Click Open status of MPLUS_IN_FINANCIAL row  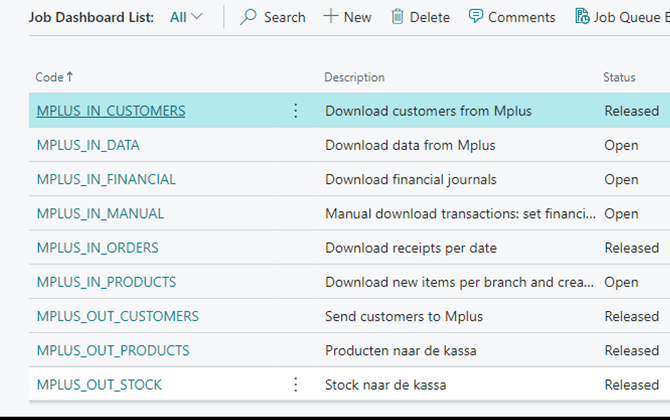click(621, 179)
